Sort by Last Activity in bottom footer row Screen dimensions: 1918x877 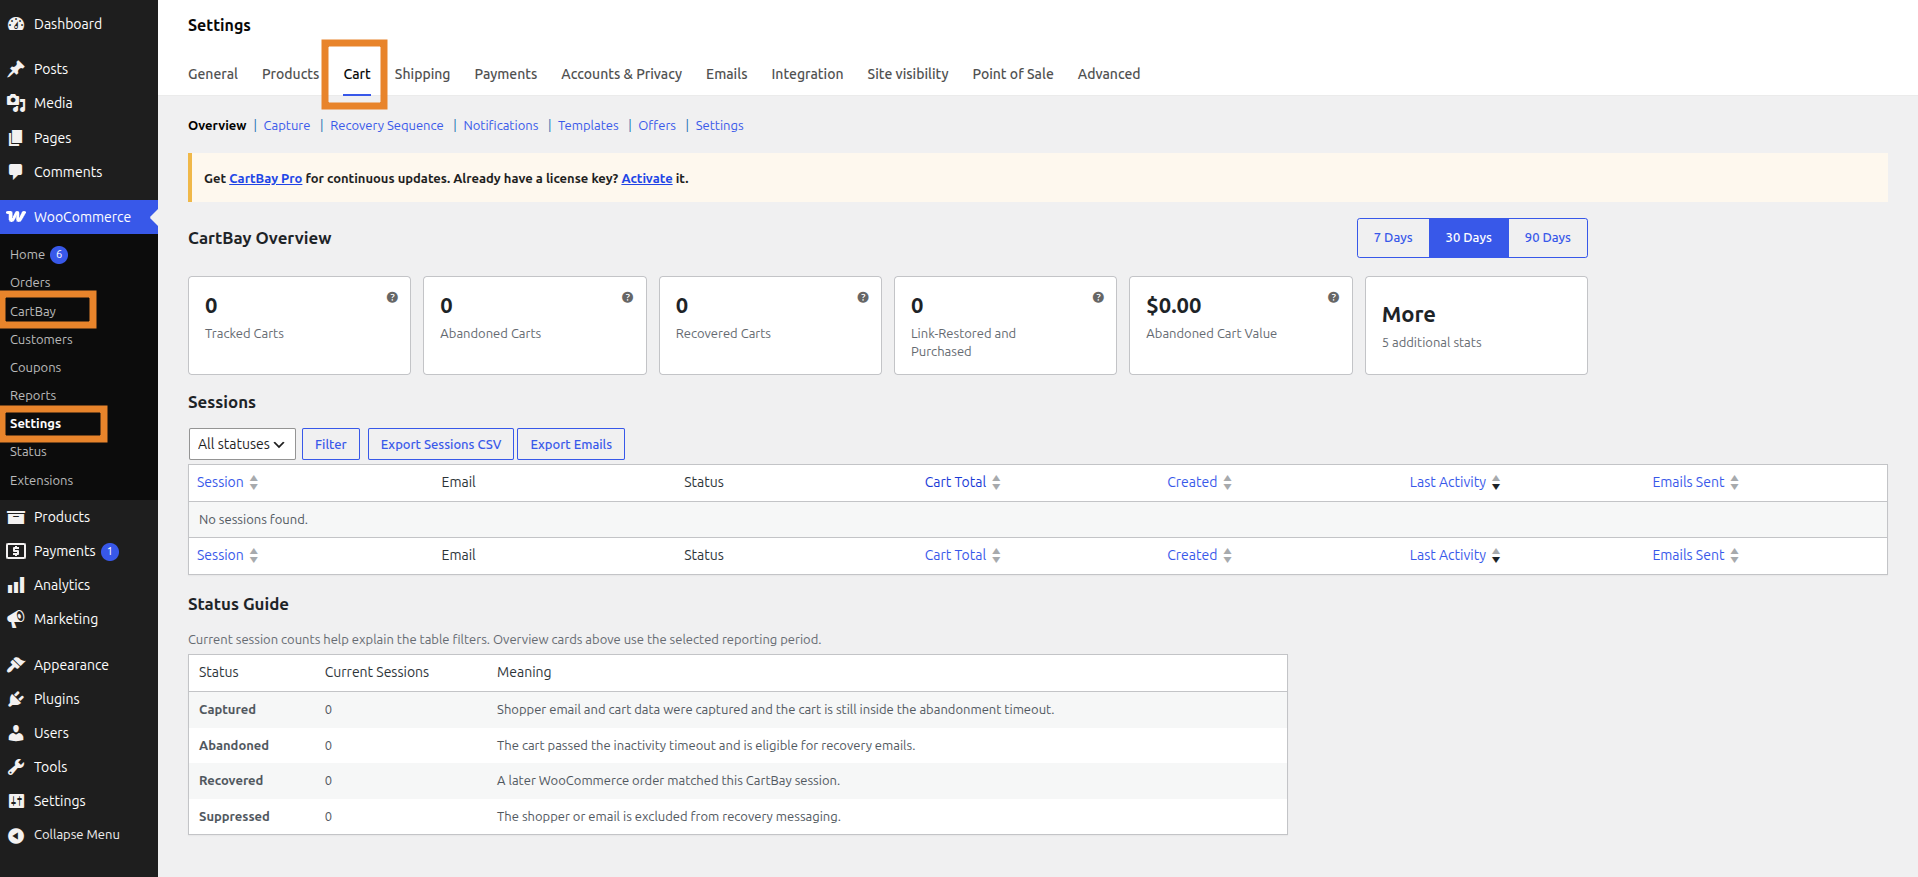tap(1455, 555)
